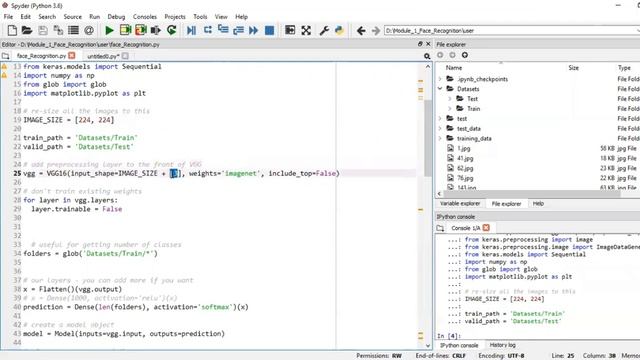
Task: Close the face_Recognition.py tab
Action: pos(72,56)
